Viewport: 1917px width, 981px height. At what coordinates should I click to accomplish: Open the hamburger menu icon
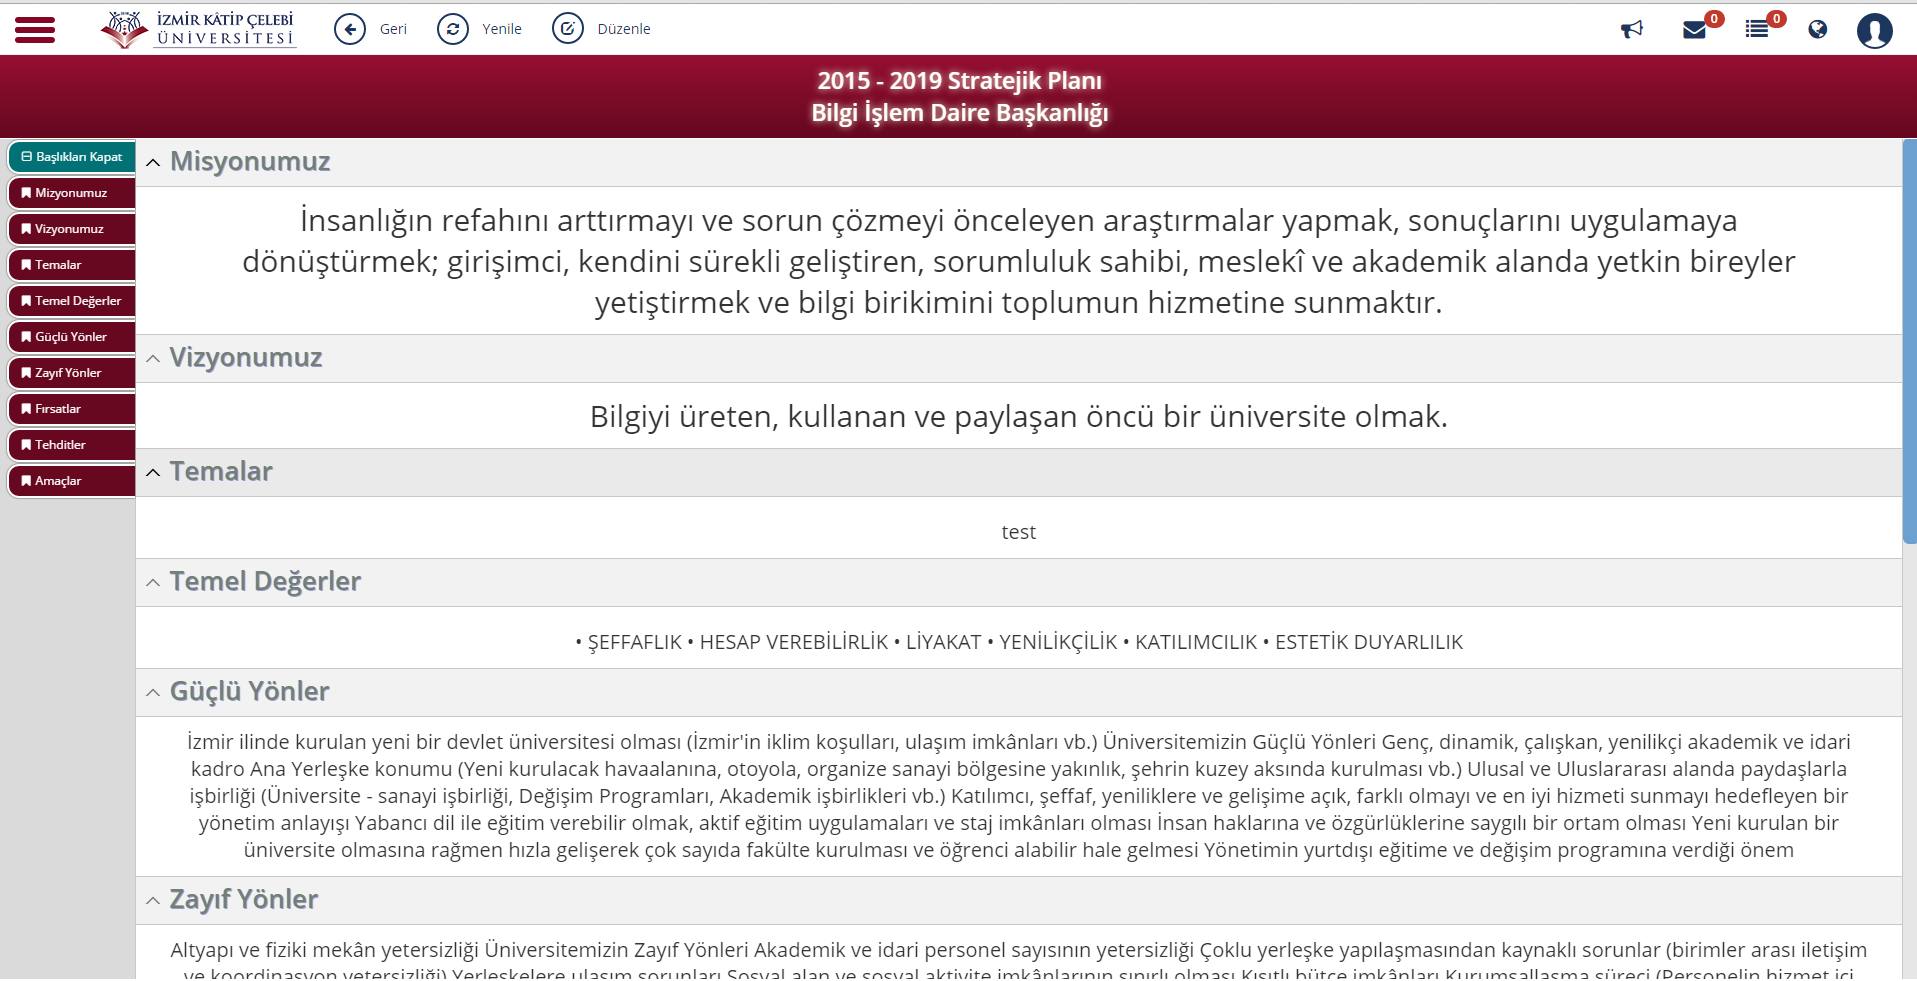click(x=35, y=30)
